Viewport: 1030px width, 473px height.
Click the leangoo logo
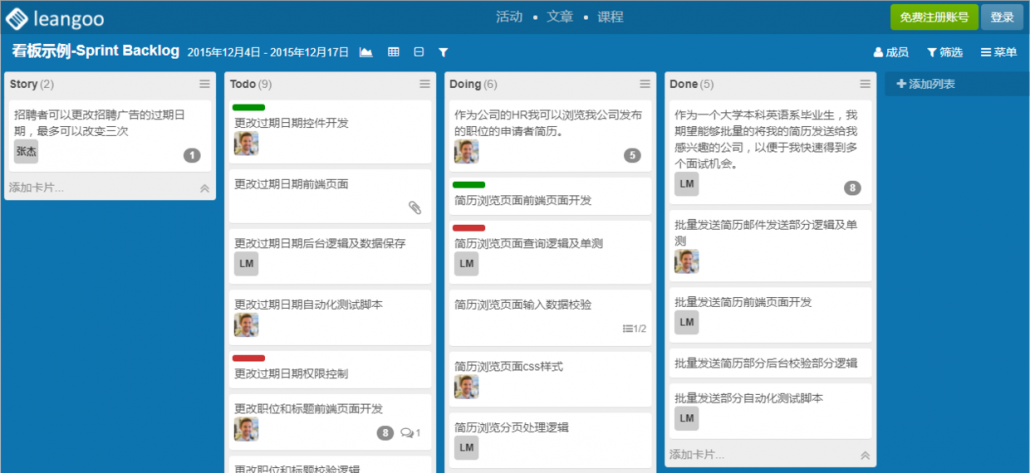pos(55,17)
